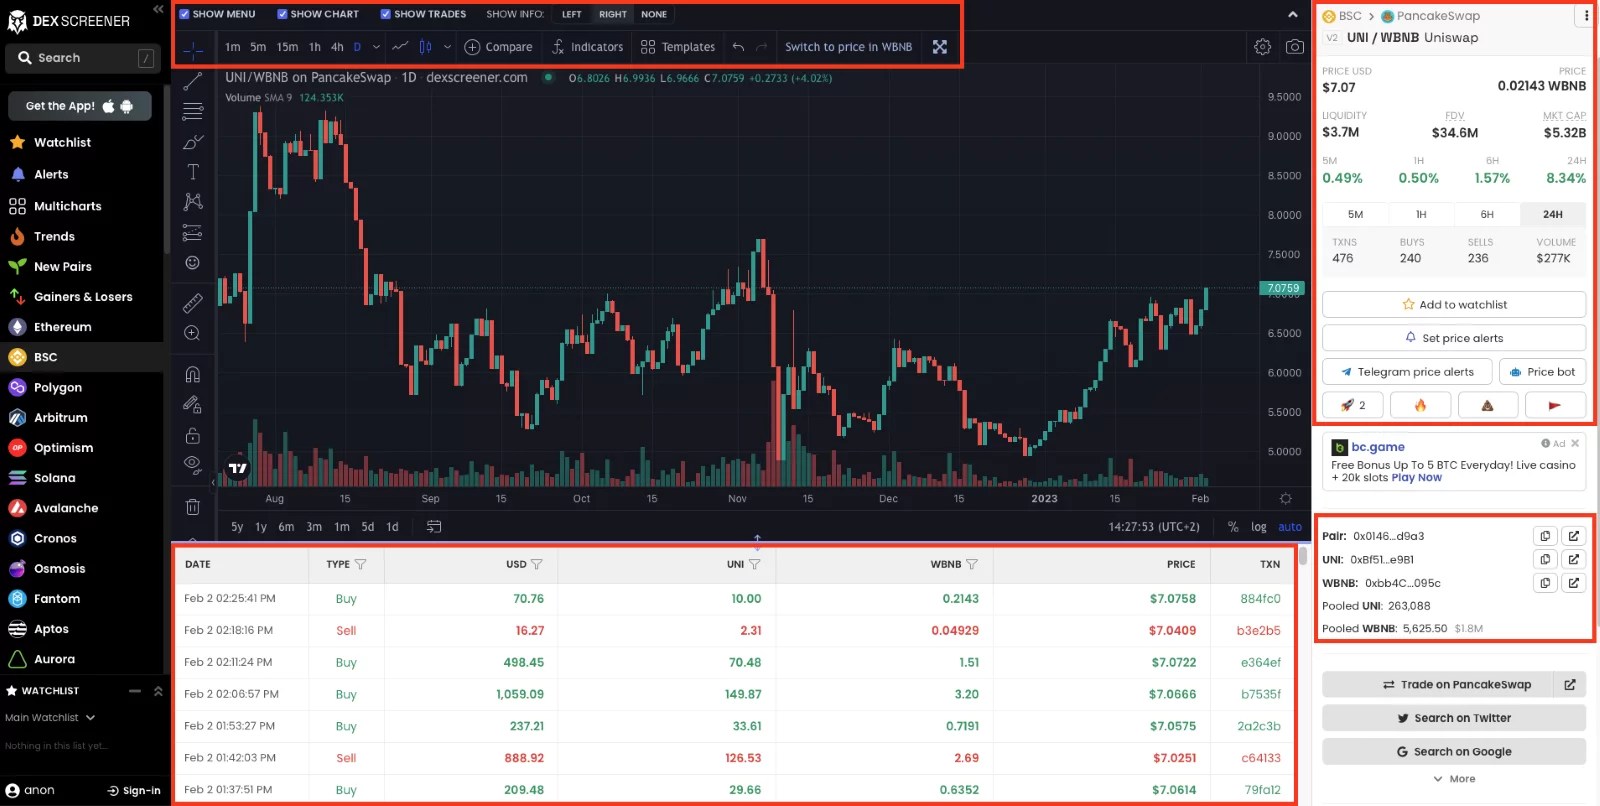This screenshot has width=1600, height=806.
Task: Set show info to LEFT
Action: (572, 15)
